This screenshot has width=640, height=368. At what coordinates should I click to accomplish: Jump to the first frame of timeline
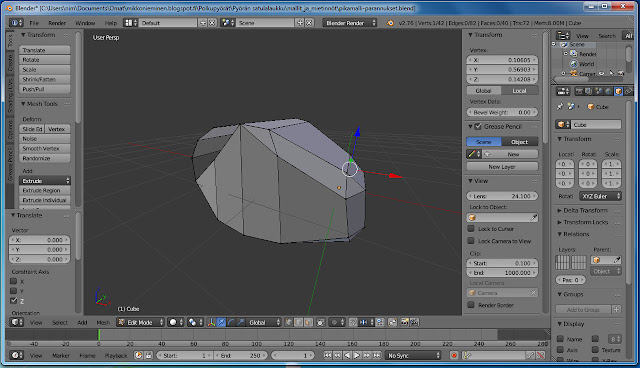pyautogui.click(x=328, y=355)
